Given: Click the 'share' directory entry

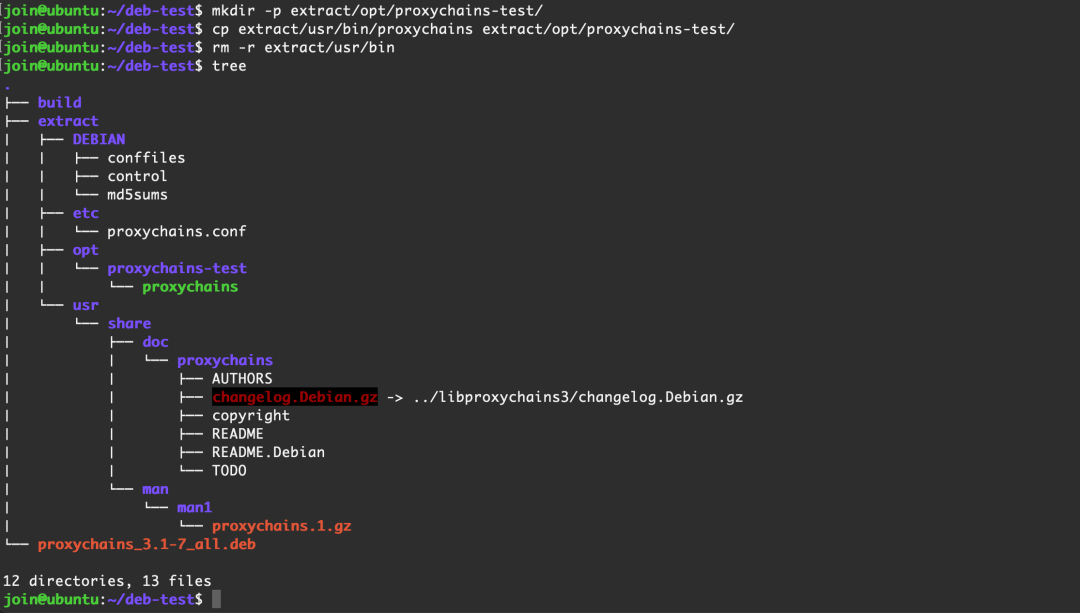Looking at the screenshot, I should pos(129,323).
